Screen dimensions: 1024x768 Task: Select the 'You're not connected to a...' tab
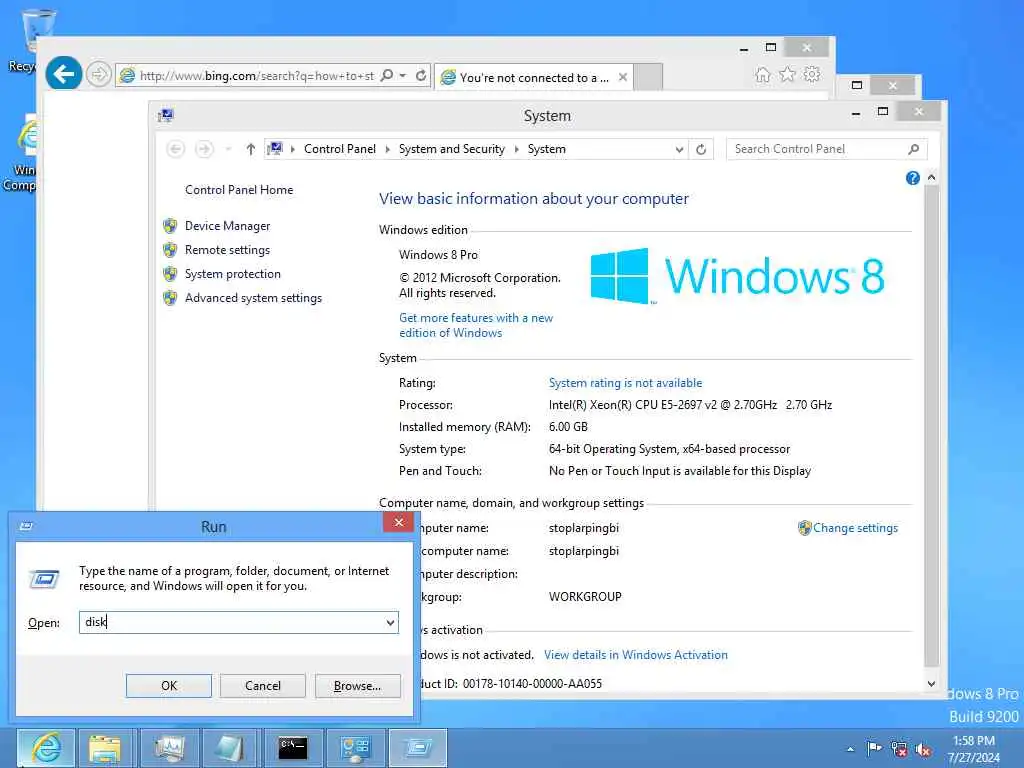(534, 77)
